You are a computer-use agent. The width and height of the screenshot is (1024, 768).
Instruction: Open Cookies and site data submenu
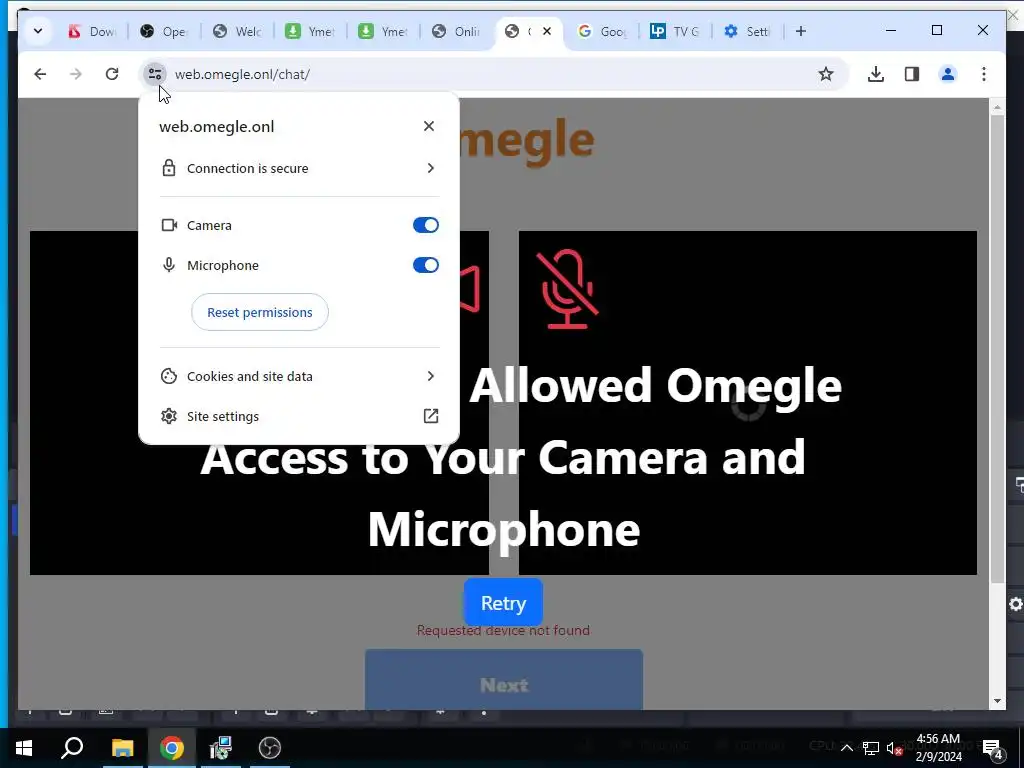299,376
